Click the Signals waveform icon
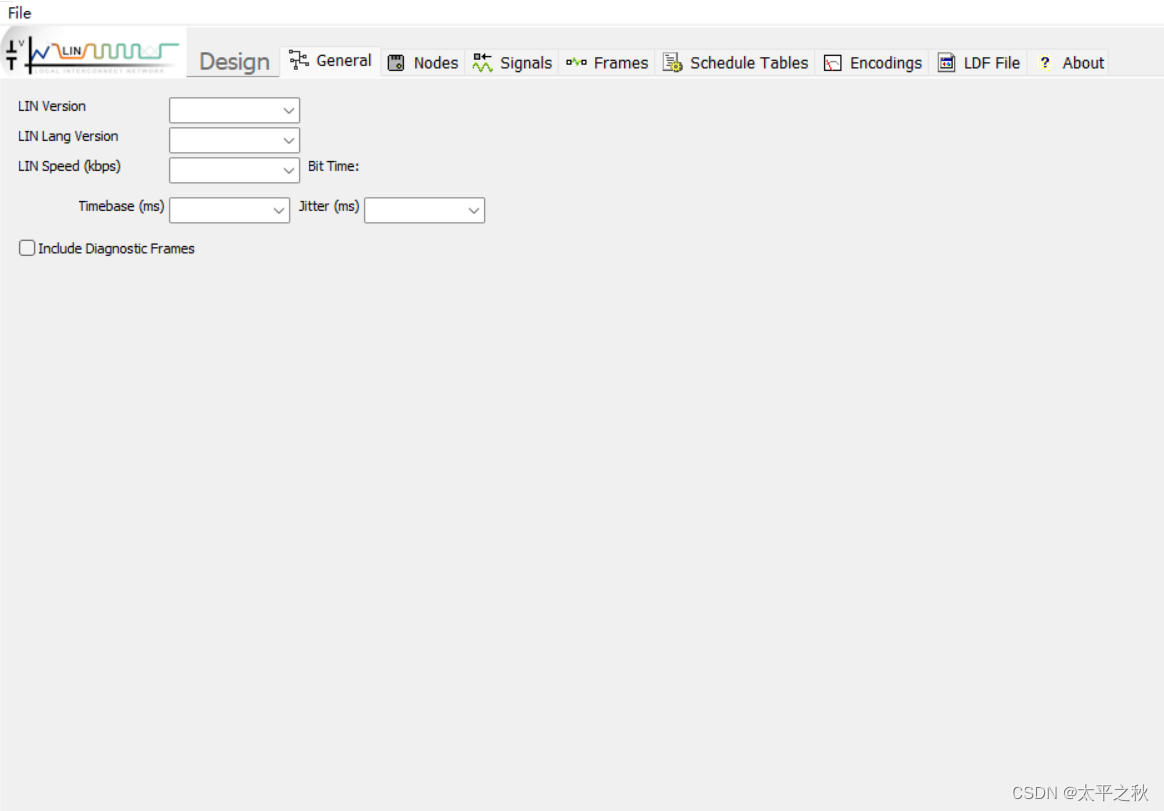This screenshot has width=1164, height=811. (x=481, y=62)
